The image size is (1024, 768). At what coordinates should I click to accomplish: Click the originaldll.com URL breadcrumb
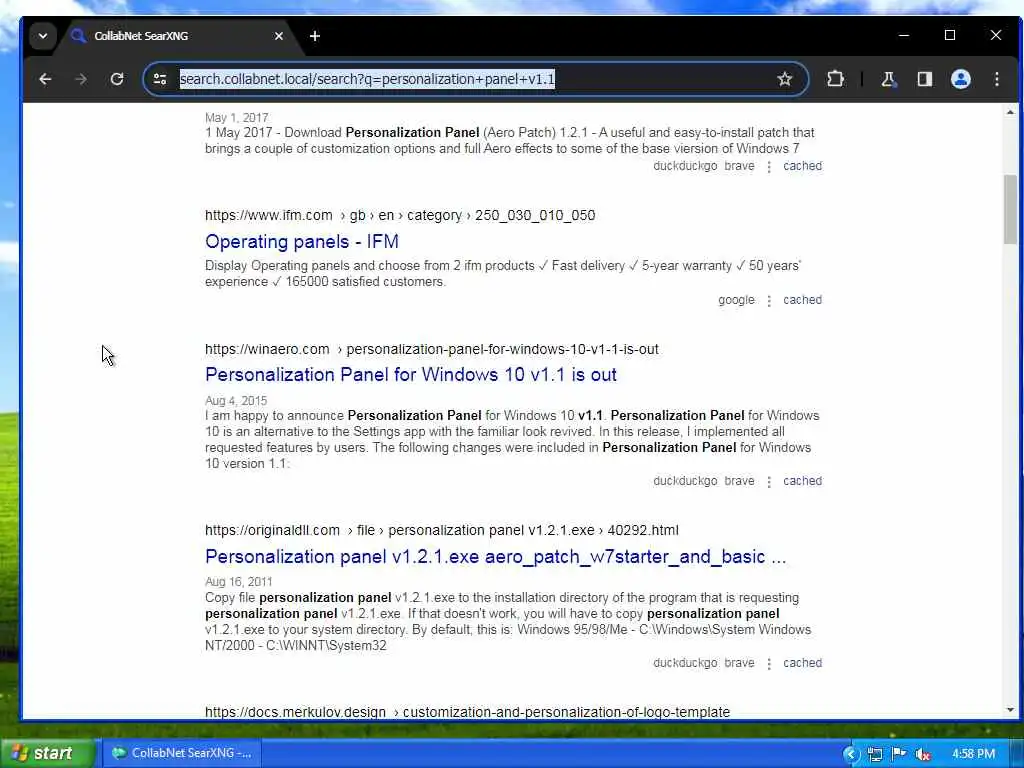(x=441, y=530)
